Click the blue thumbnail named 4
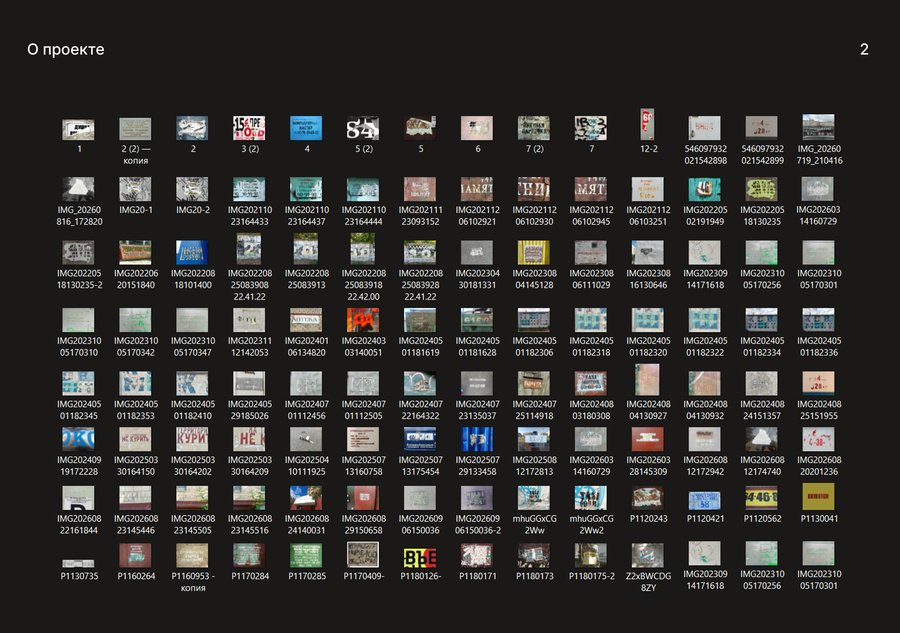Screen dimensions: 900x633 pos(306,128)
